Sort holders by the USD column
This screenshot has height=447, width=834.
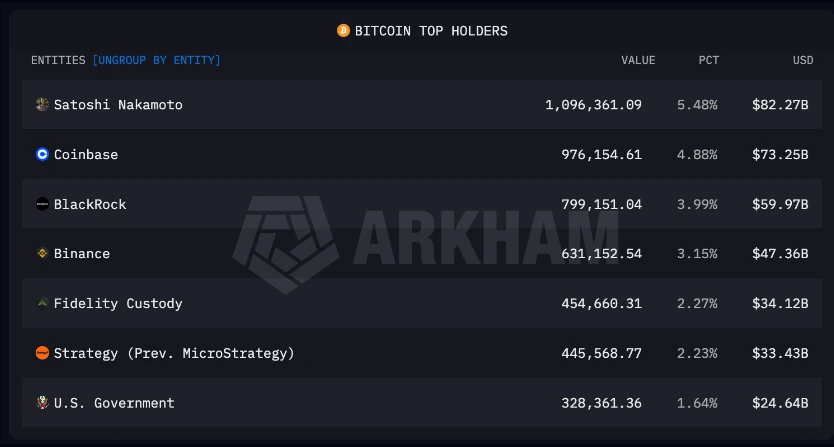coord(803,61)
